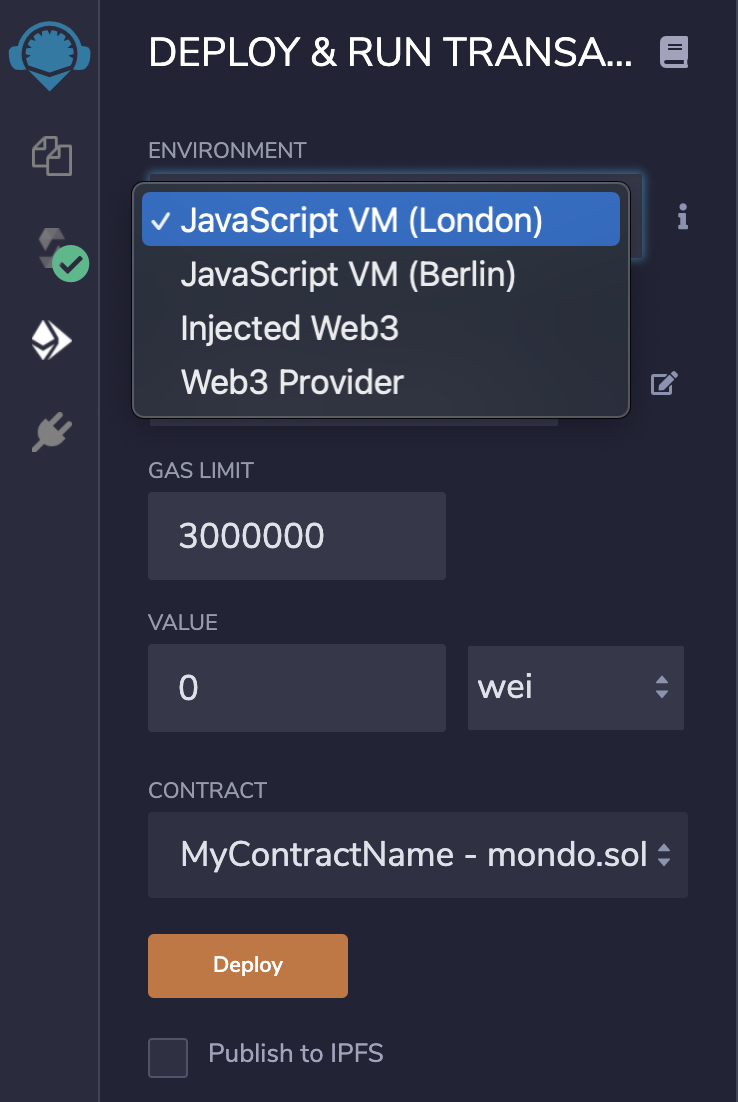Click the environment info icon

(682, 216)
